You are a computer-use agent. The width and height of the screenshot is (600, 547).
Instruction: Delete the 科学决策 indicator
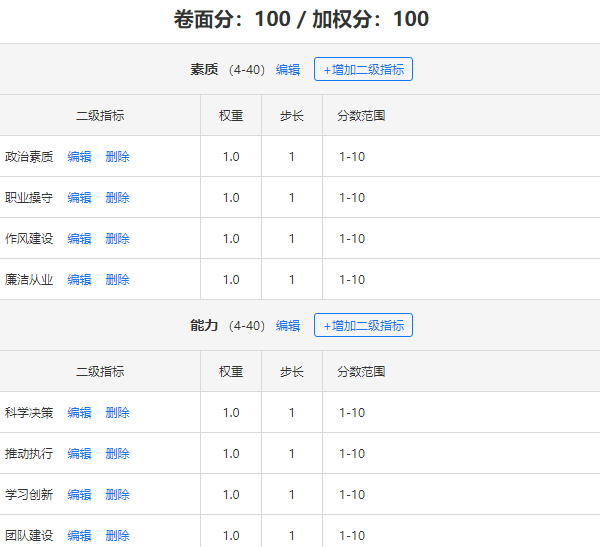117,413
